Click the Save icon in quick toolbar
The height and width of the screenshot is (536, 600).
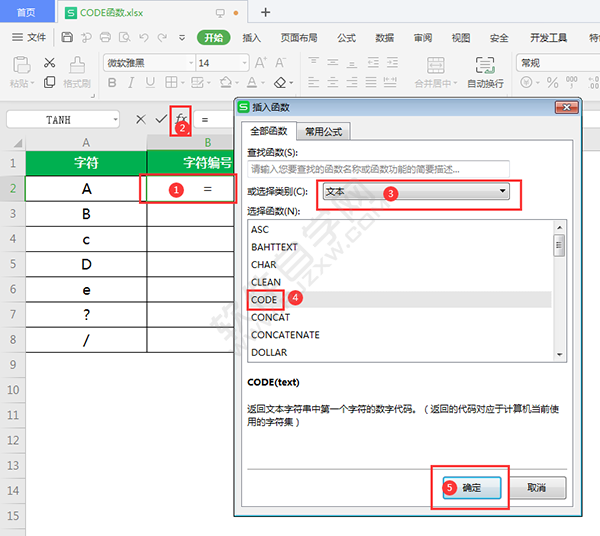coord(67,37)
